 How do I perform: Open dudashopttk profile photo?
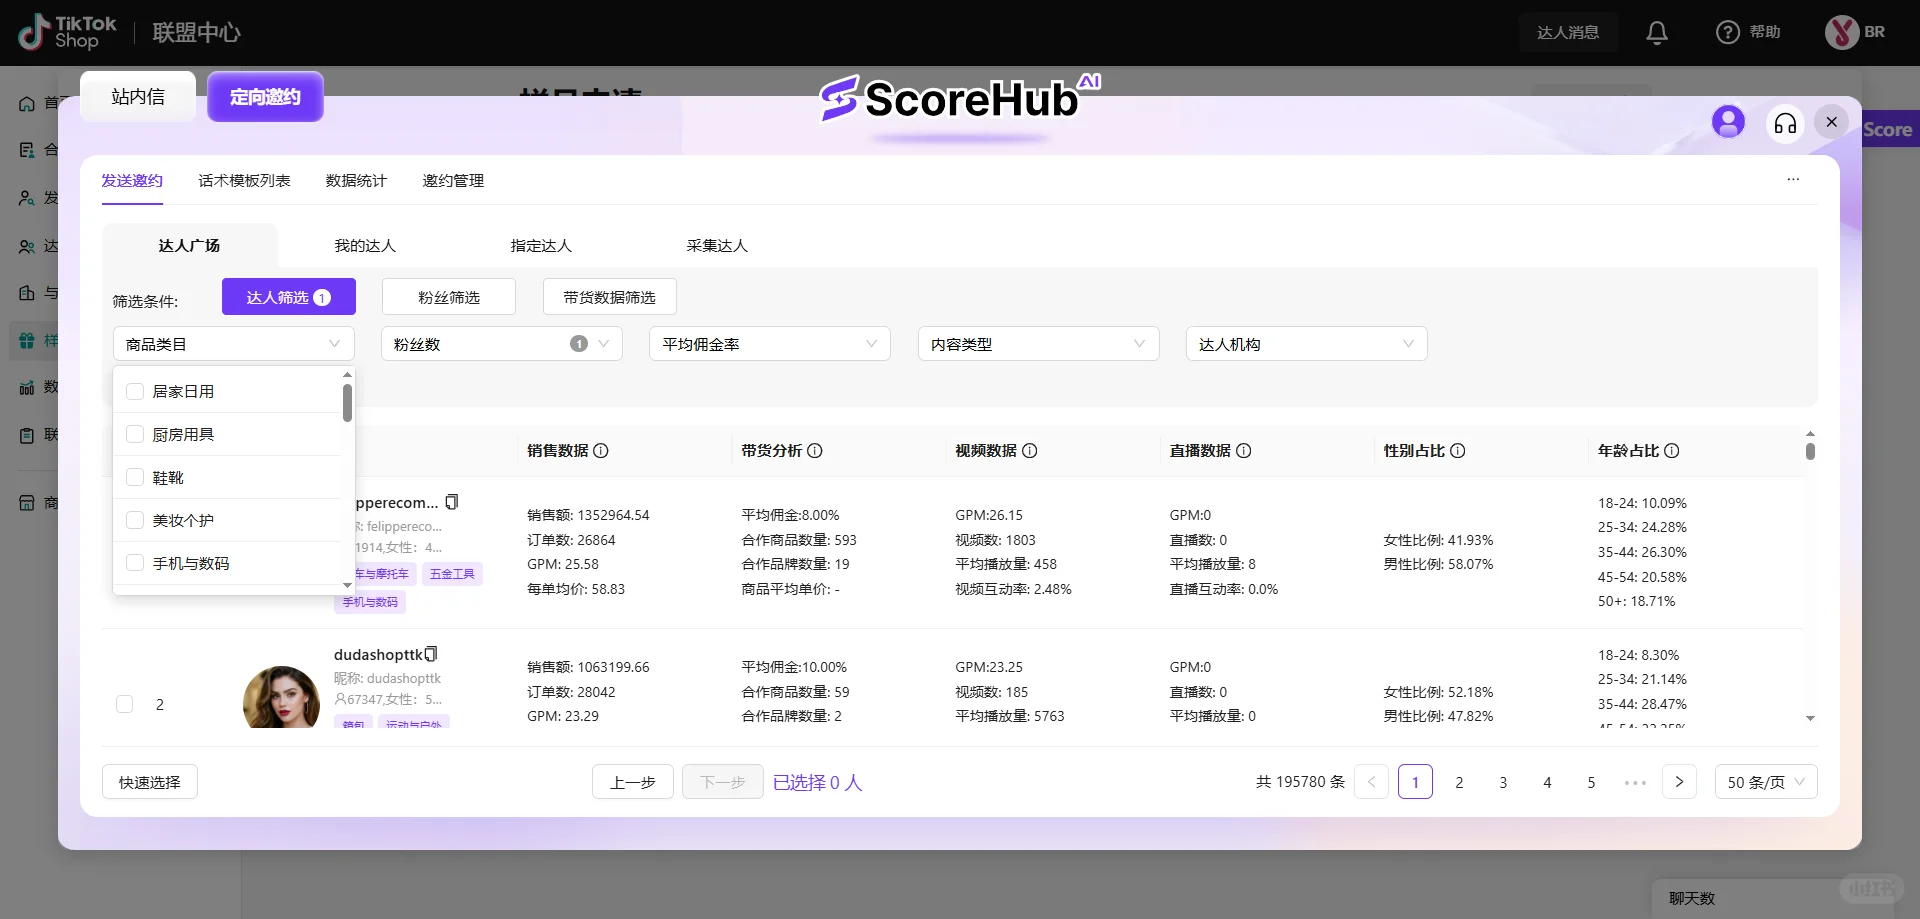click(281, 698)
